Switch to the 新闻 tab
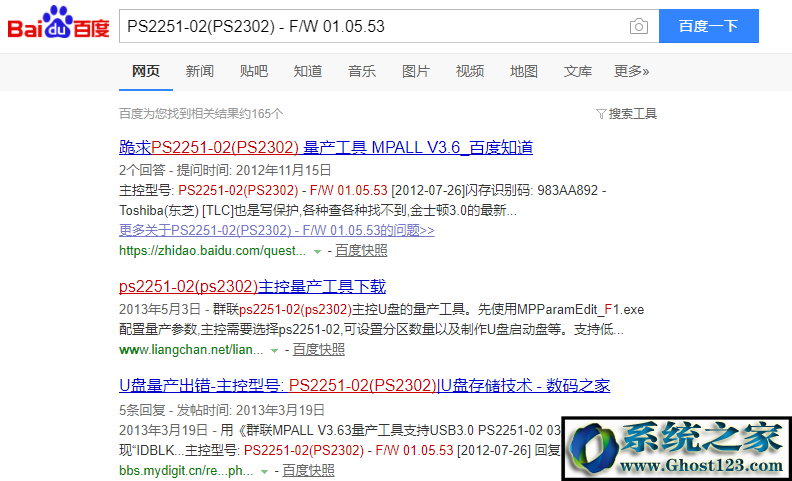 (200, 71)
